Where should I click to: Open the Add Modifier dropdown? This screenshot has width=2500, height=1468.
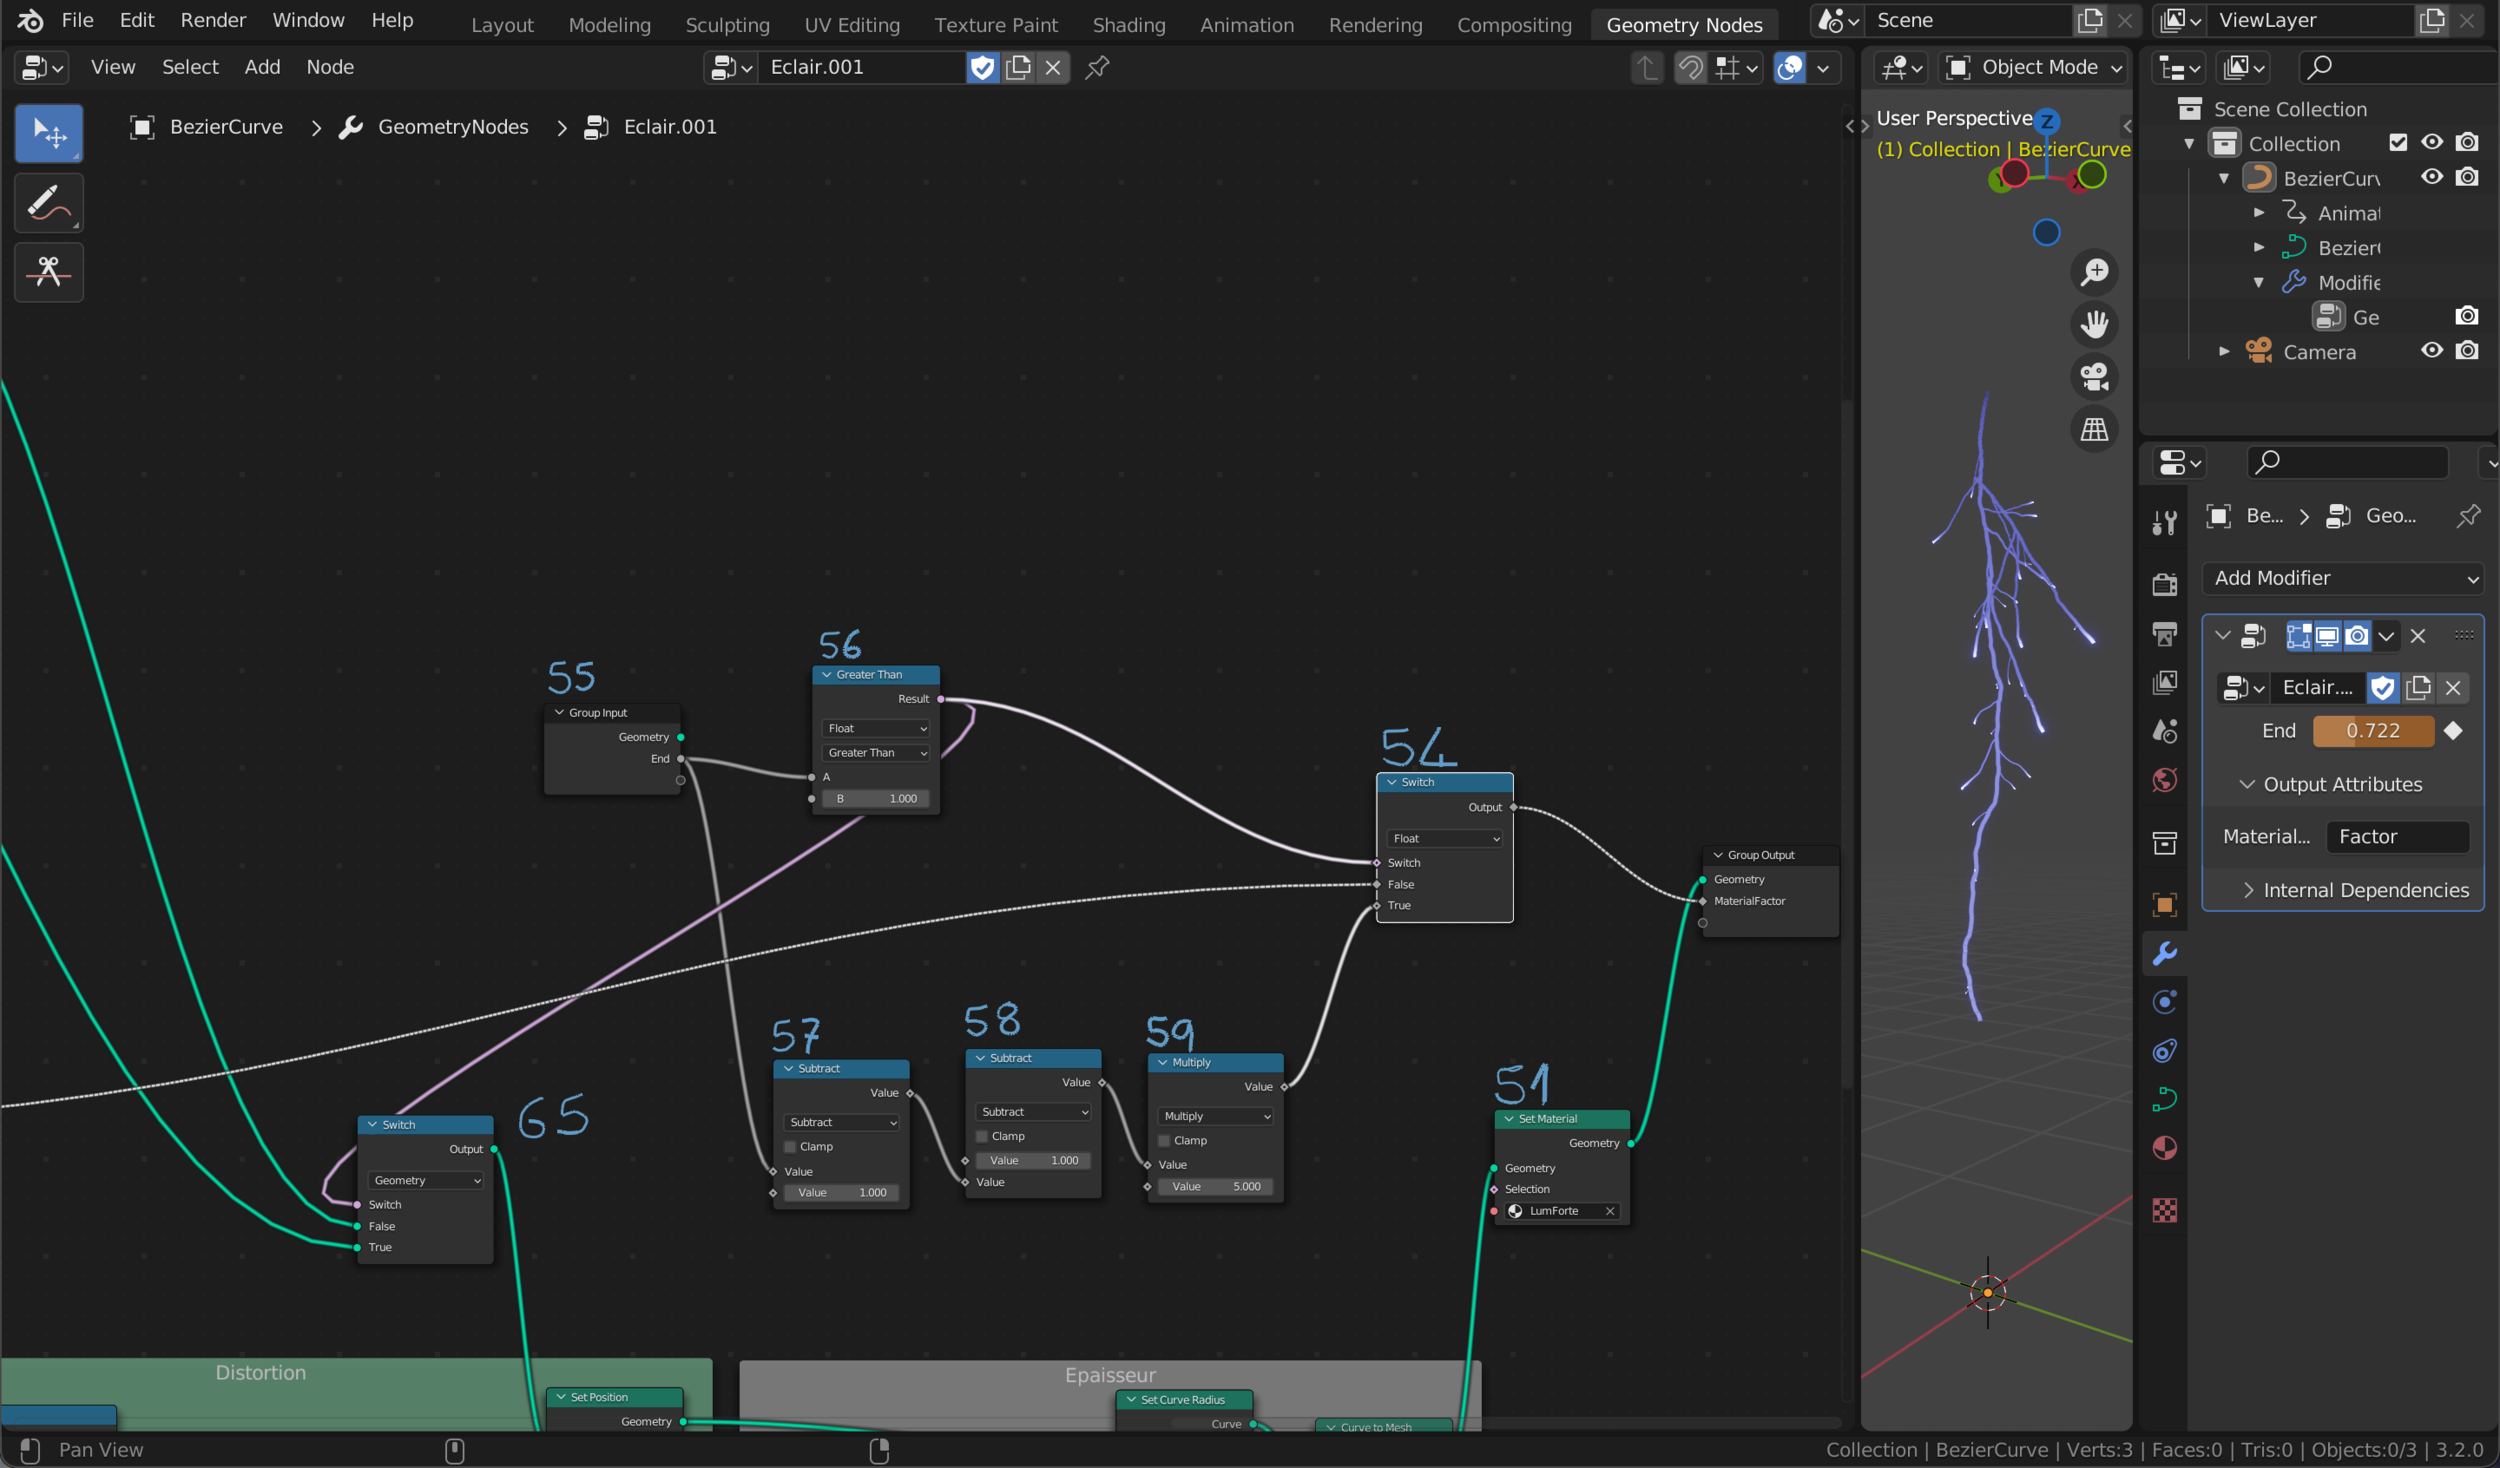pos(2343,578)
